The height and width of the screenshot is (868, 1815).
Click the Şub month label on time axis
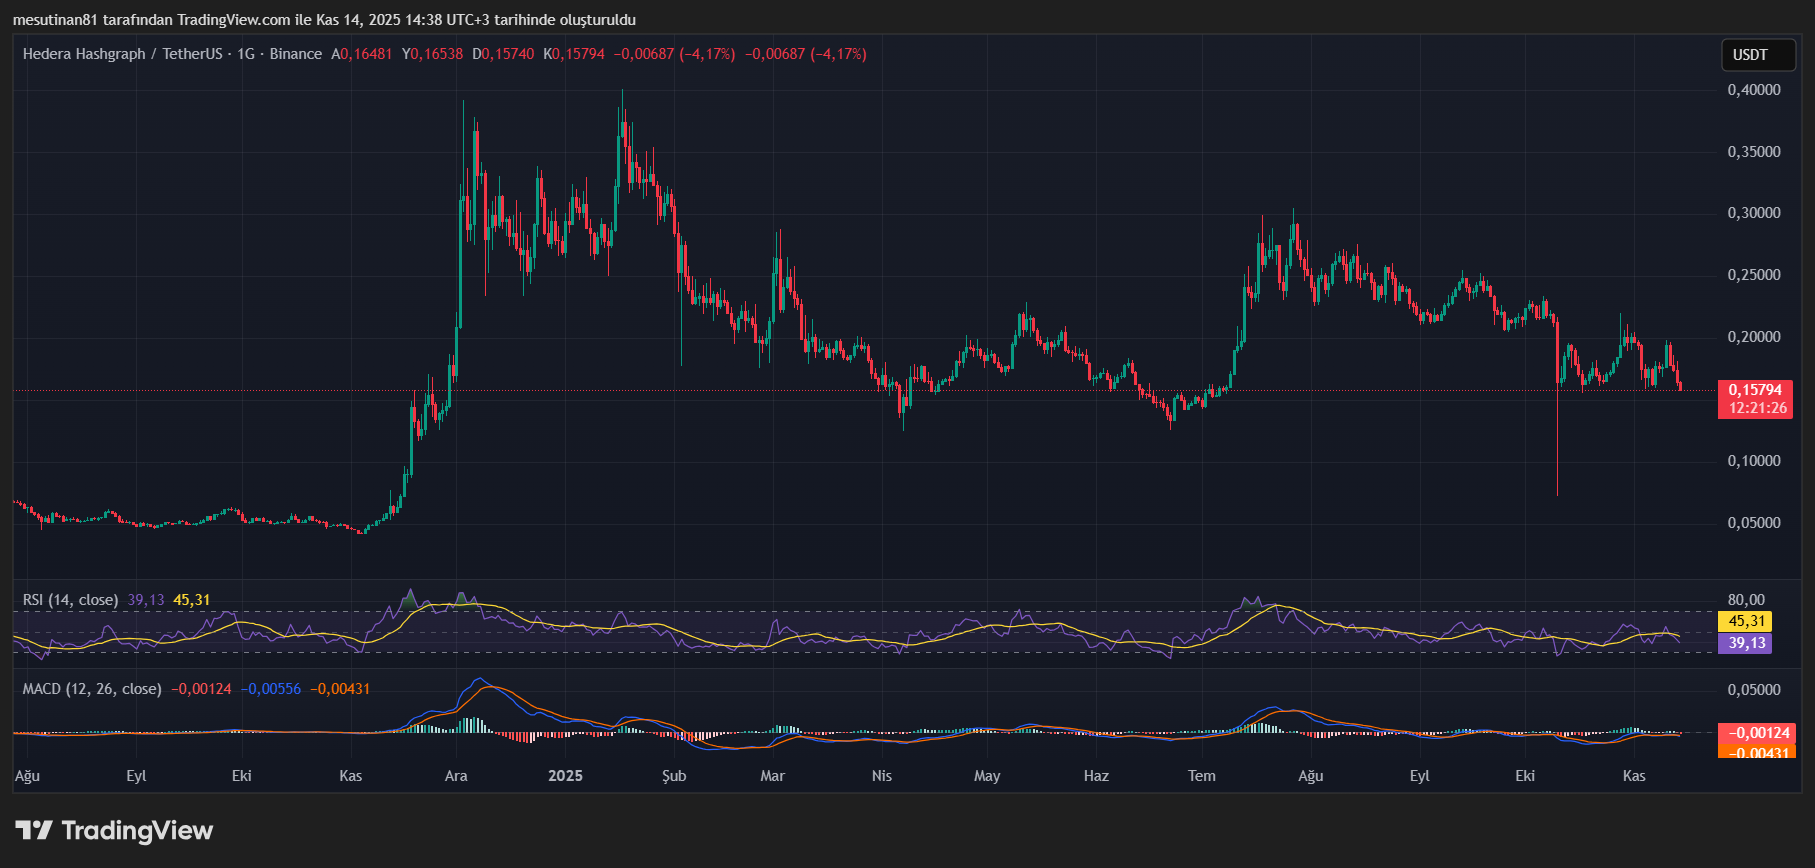tap(674, 776)
